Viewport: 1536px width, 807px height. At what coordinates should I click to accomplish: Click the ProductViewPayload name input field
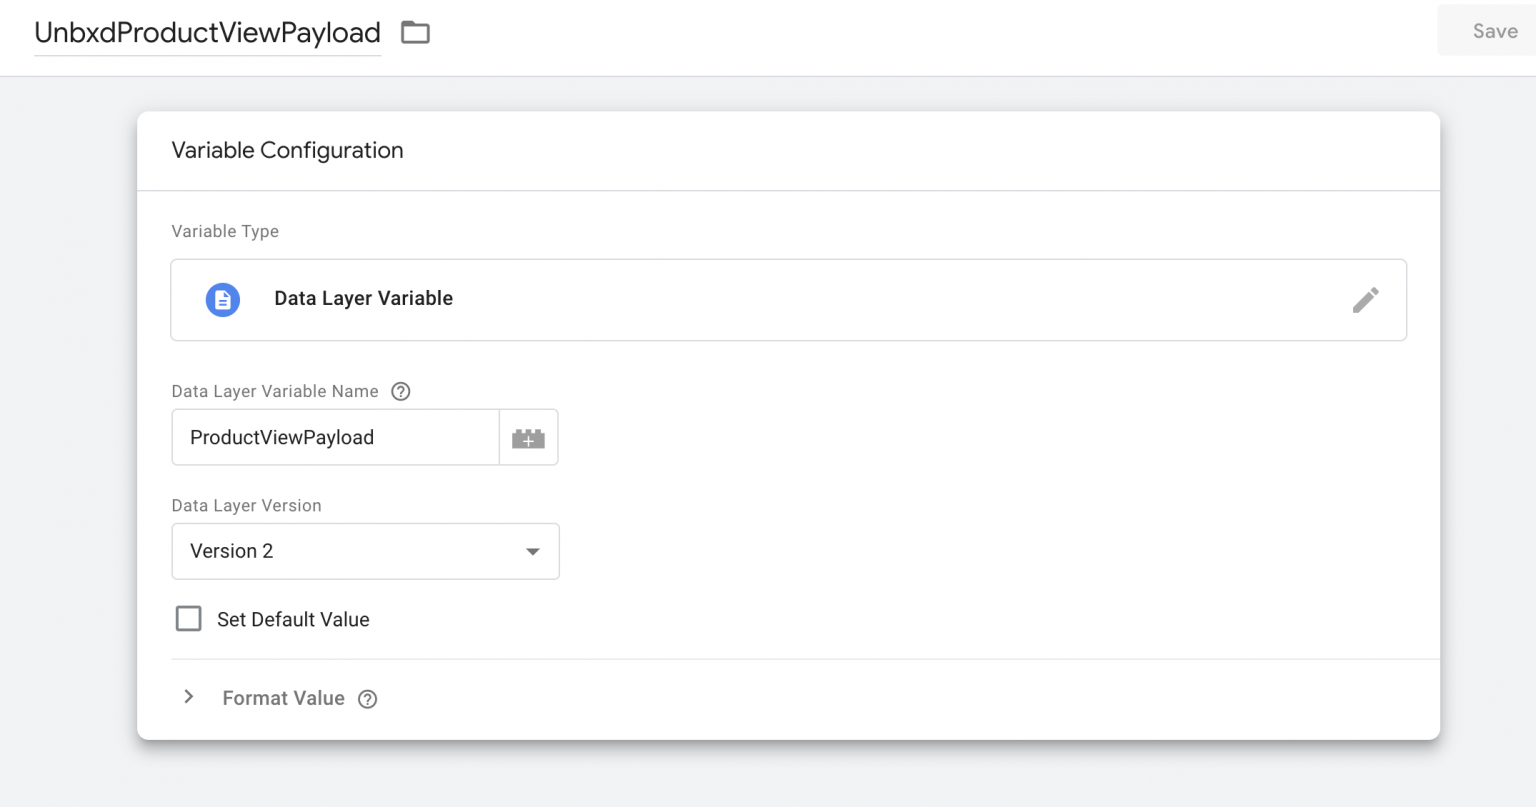(x=335, y=437)
